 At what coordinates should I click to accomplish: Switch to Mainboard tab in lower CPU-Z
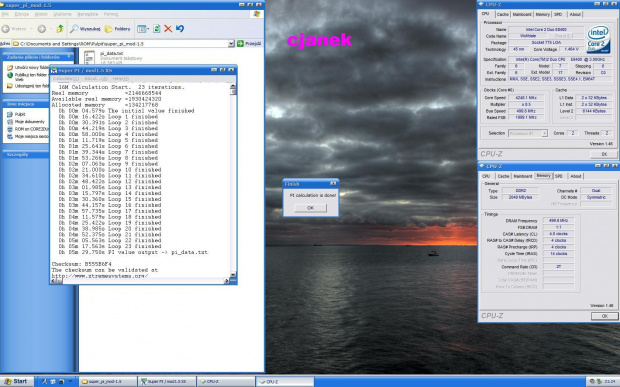(x=523, y=176)
